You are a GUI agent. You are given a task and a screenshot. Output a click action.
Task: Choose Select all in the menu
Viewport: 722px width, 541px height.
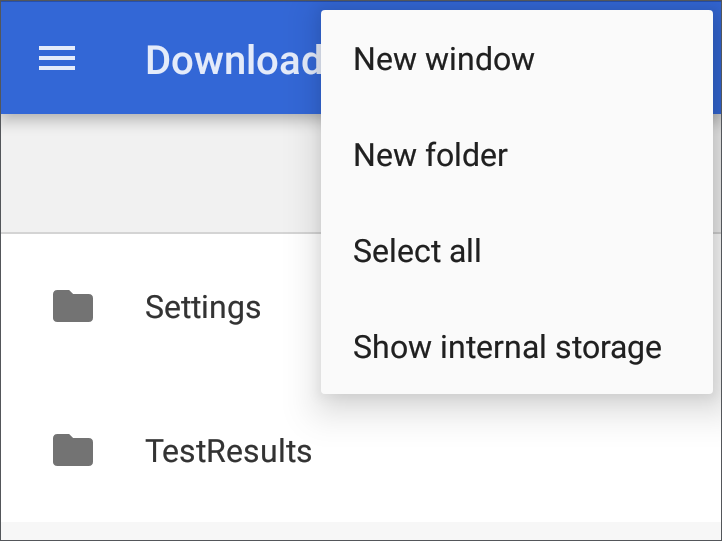coord(517,251)
